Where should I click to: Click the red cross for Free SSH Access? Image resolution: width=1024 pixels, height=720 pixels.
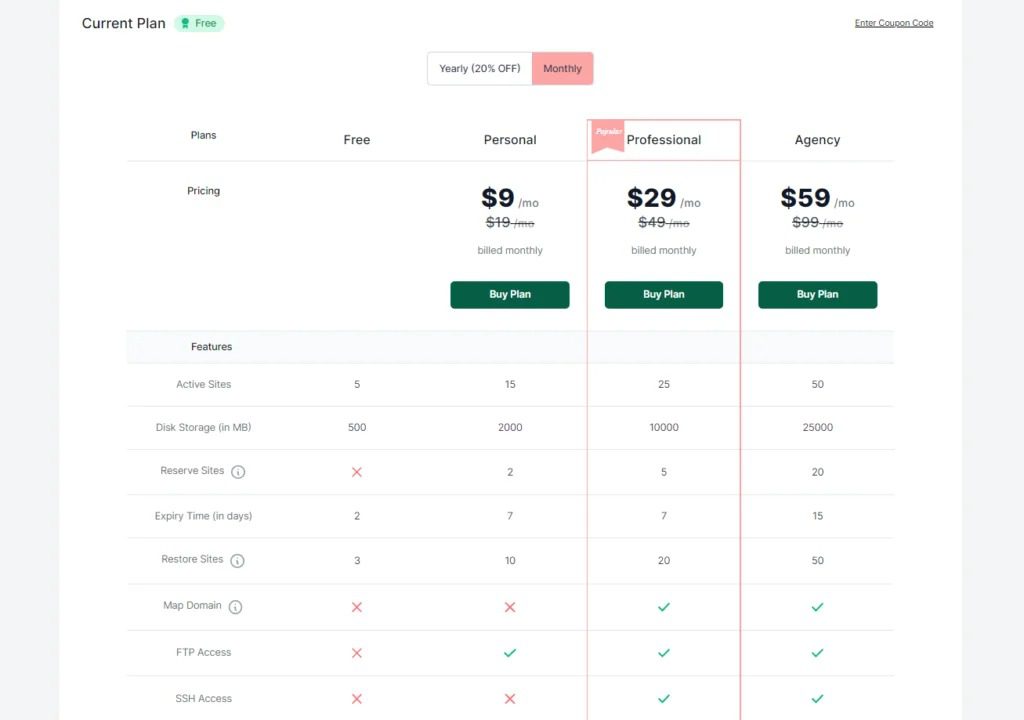point(357,698)
